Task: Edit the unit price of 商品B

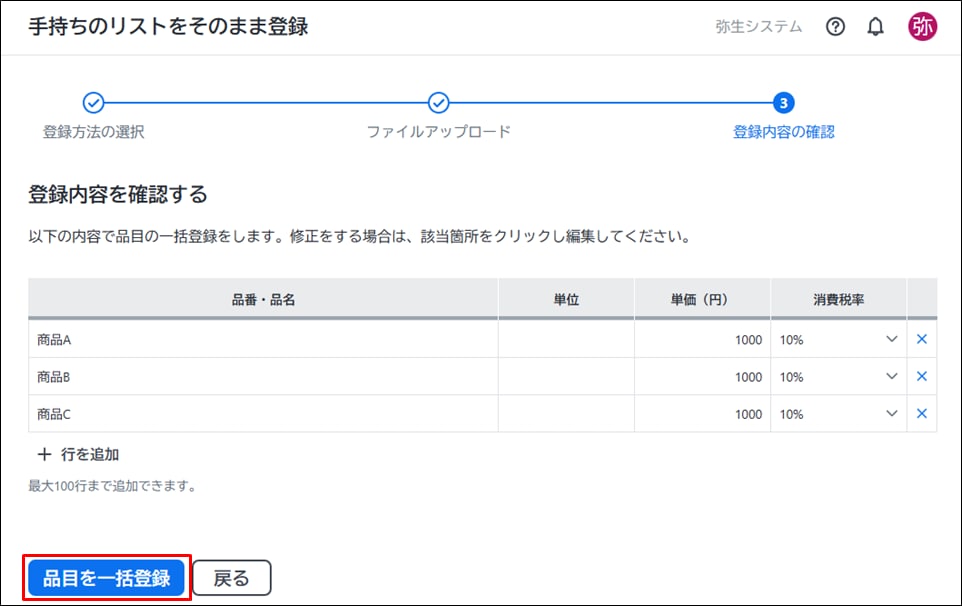Action: 702,377
